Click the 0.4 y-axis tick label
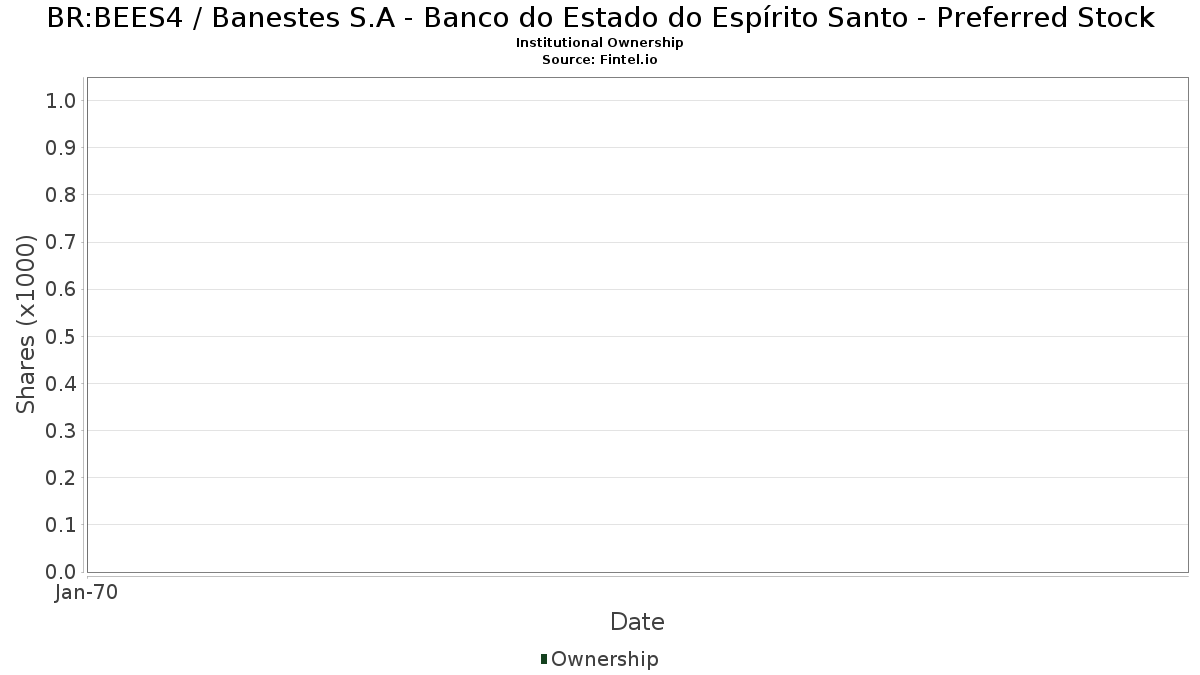 [x=61, y=383]
